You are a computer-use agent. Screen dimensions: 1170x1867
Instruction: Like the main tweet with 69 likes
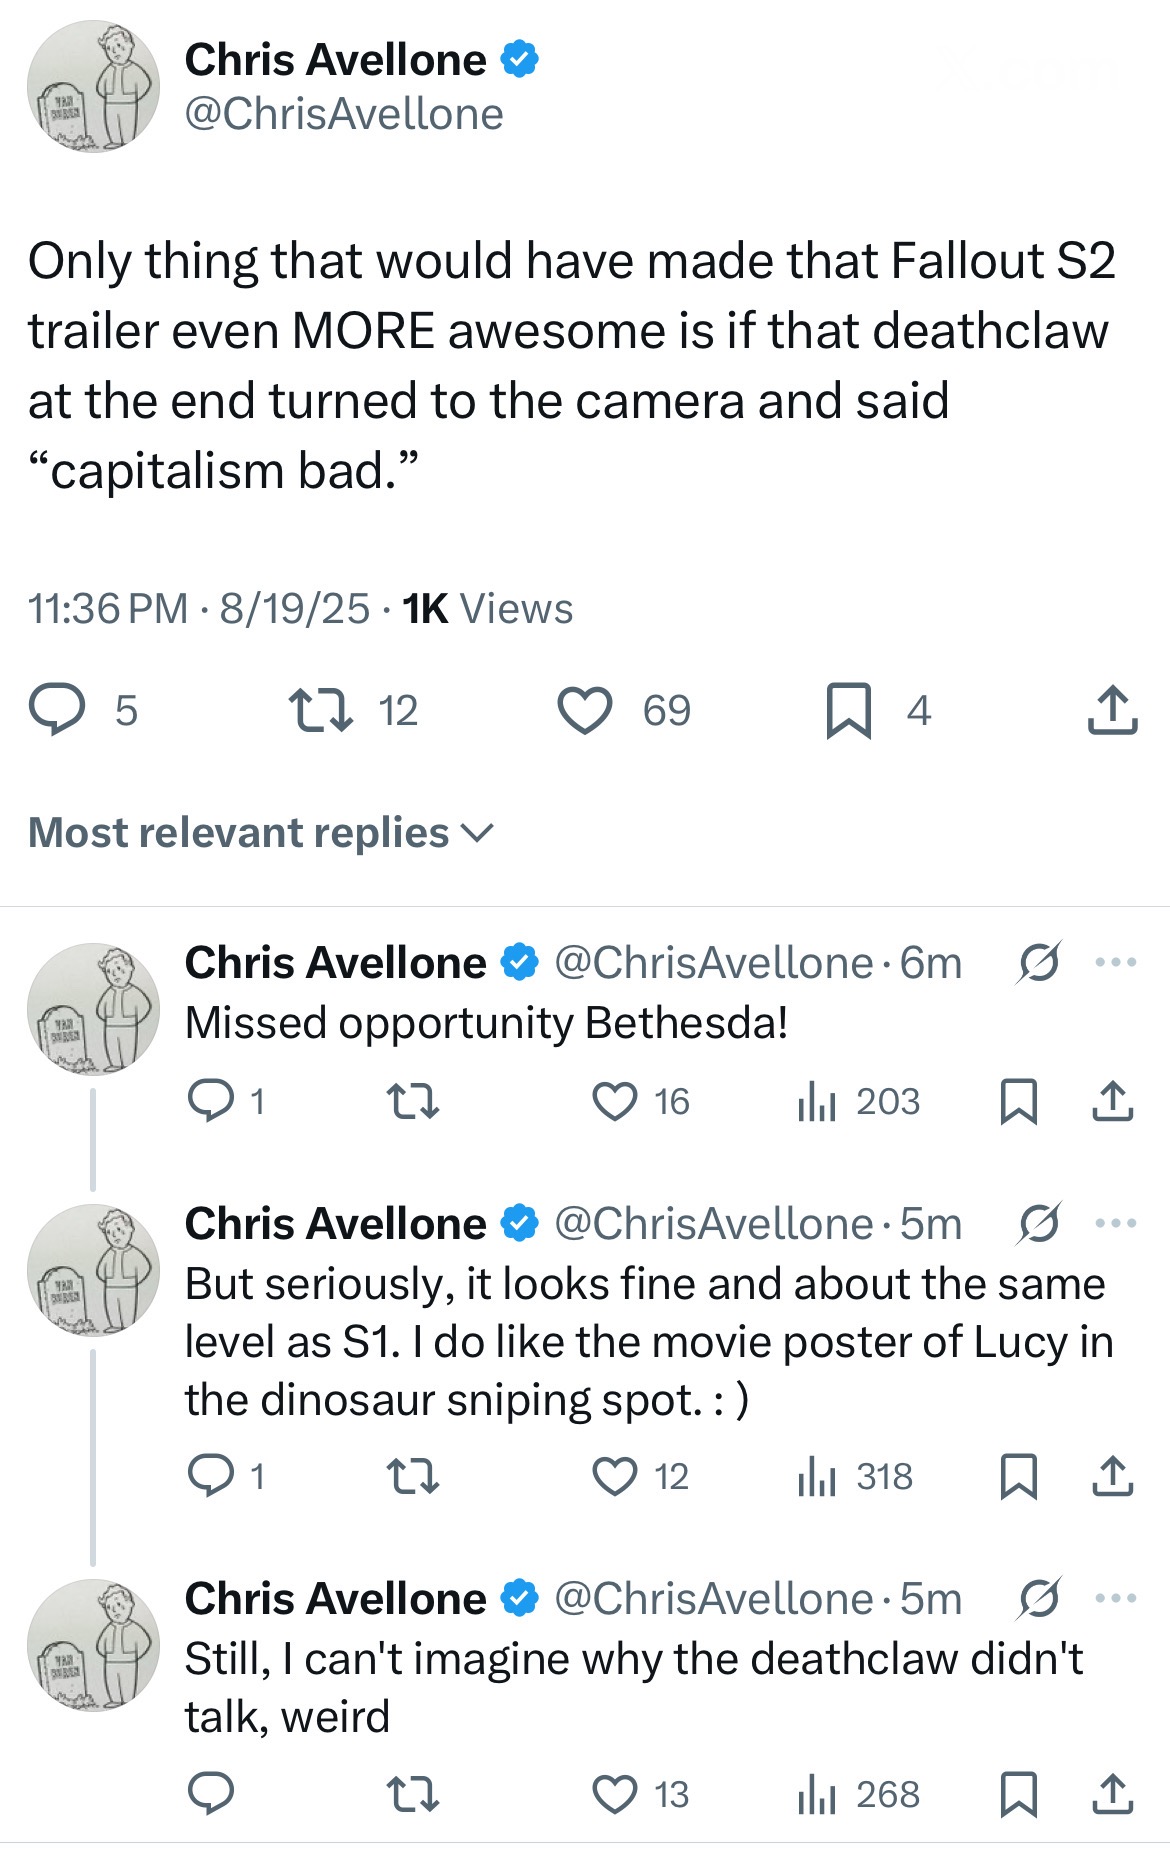click(585, 711)
